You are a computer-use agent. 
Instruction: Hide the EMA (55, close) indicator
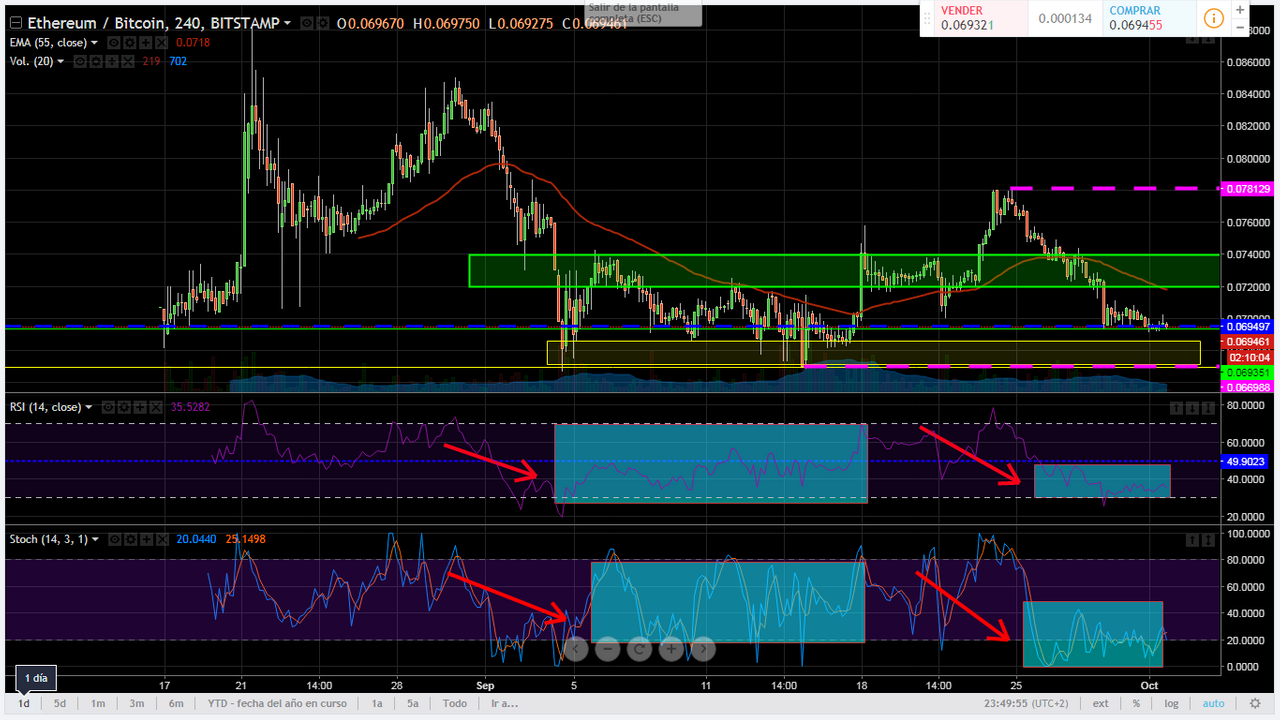click(x=114, y=43)
